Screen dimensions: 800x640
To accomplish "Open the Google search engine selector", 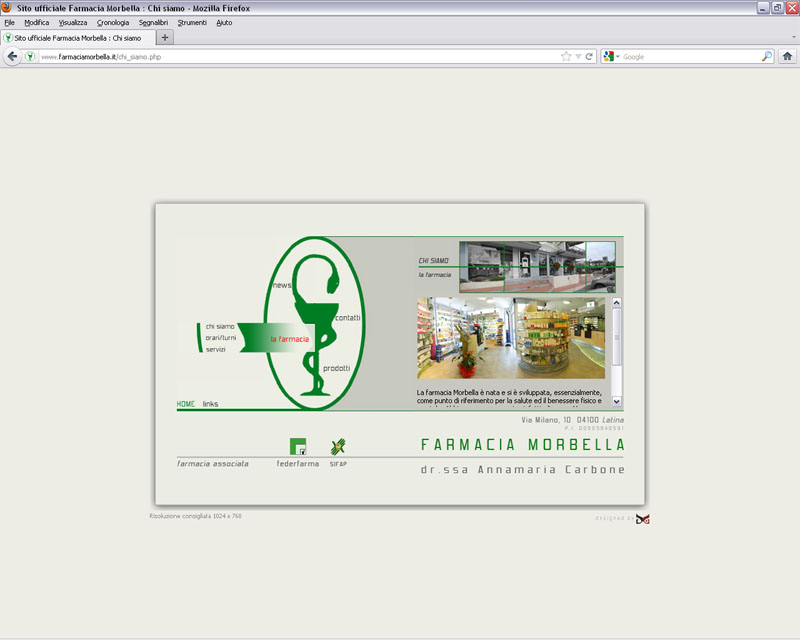I will 611,57.
